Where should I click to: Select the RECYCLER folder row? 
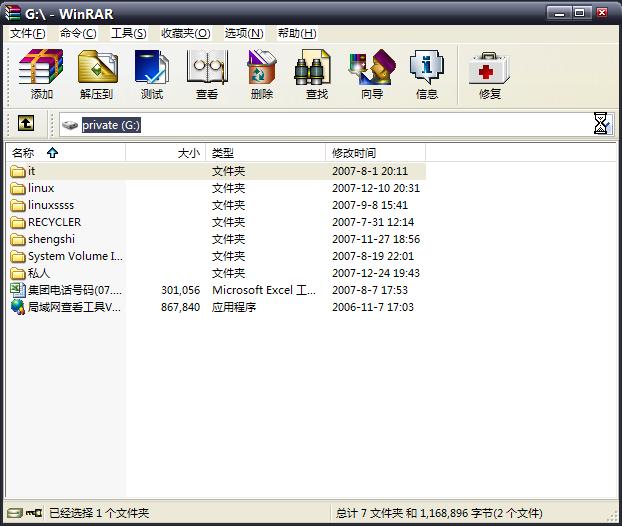[217, 222]
